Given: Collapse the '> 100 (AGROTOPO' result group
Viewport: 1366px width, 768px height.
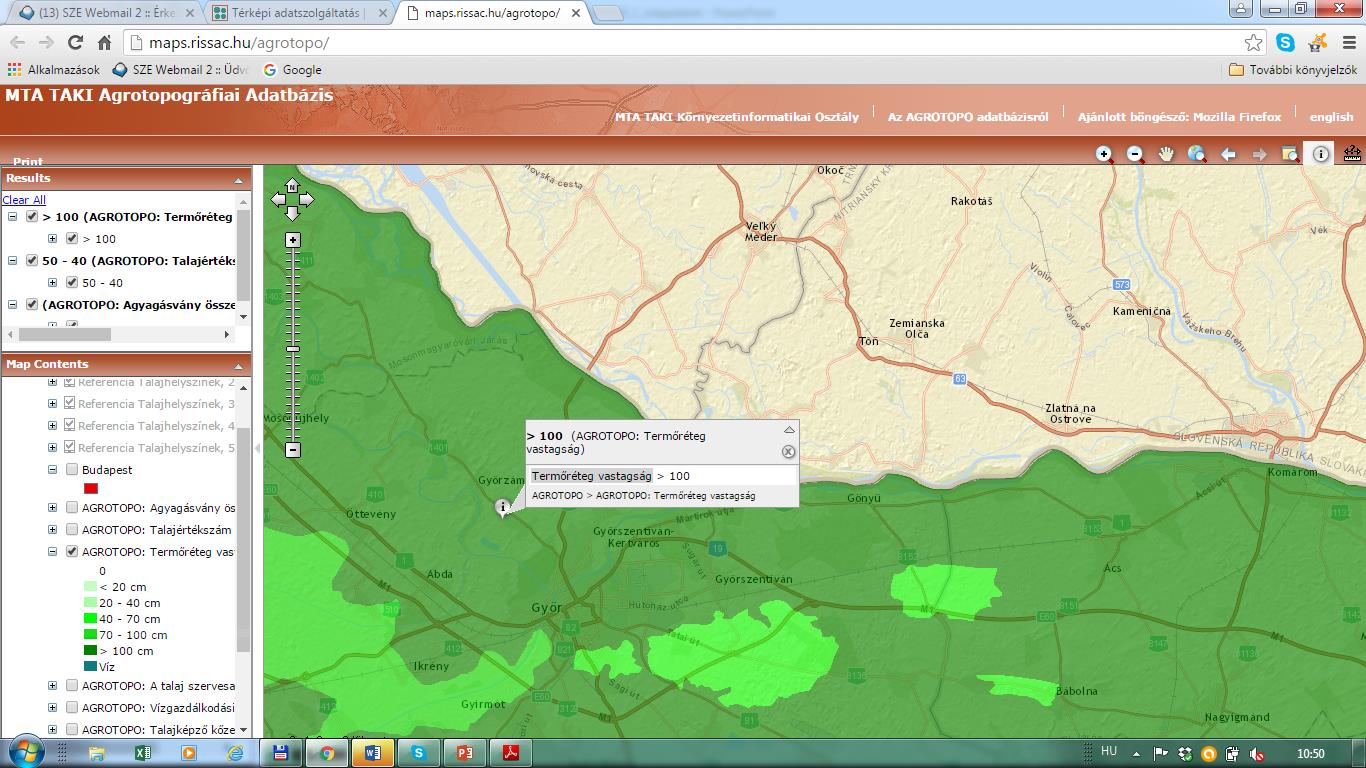Looking at the screenshot, I should click(13, 216).
